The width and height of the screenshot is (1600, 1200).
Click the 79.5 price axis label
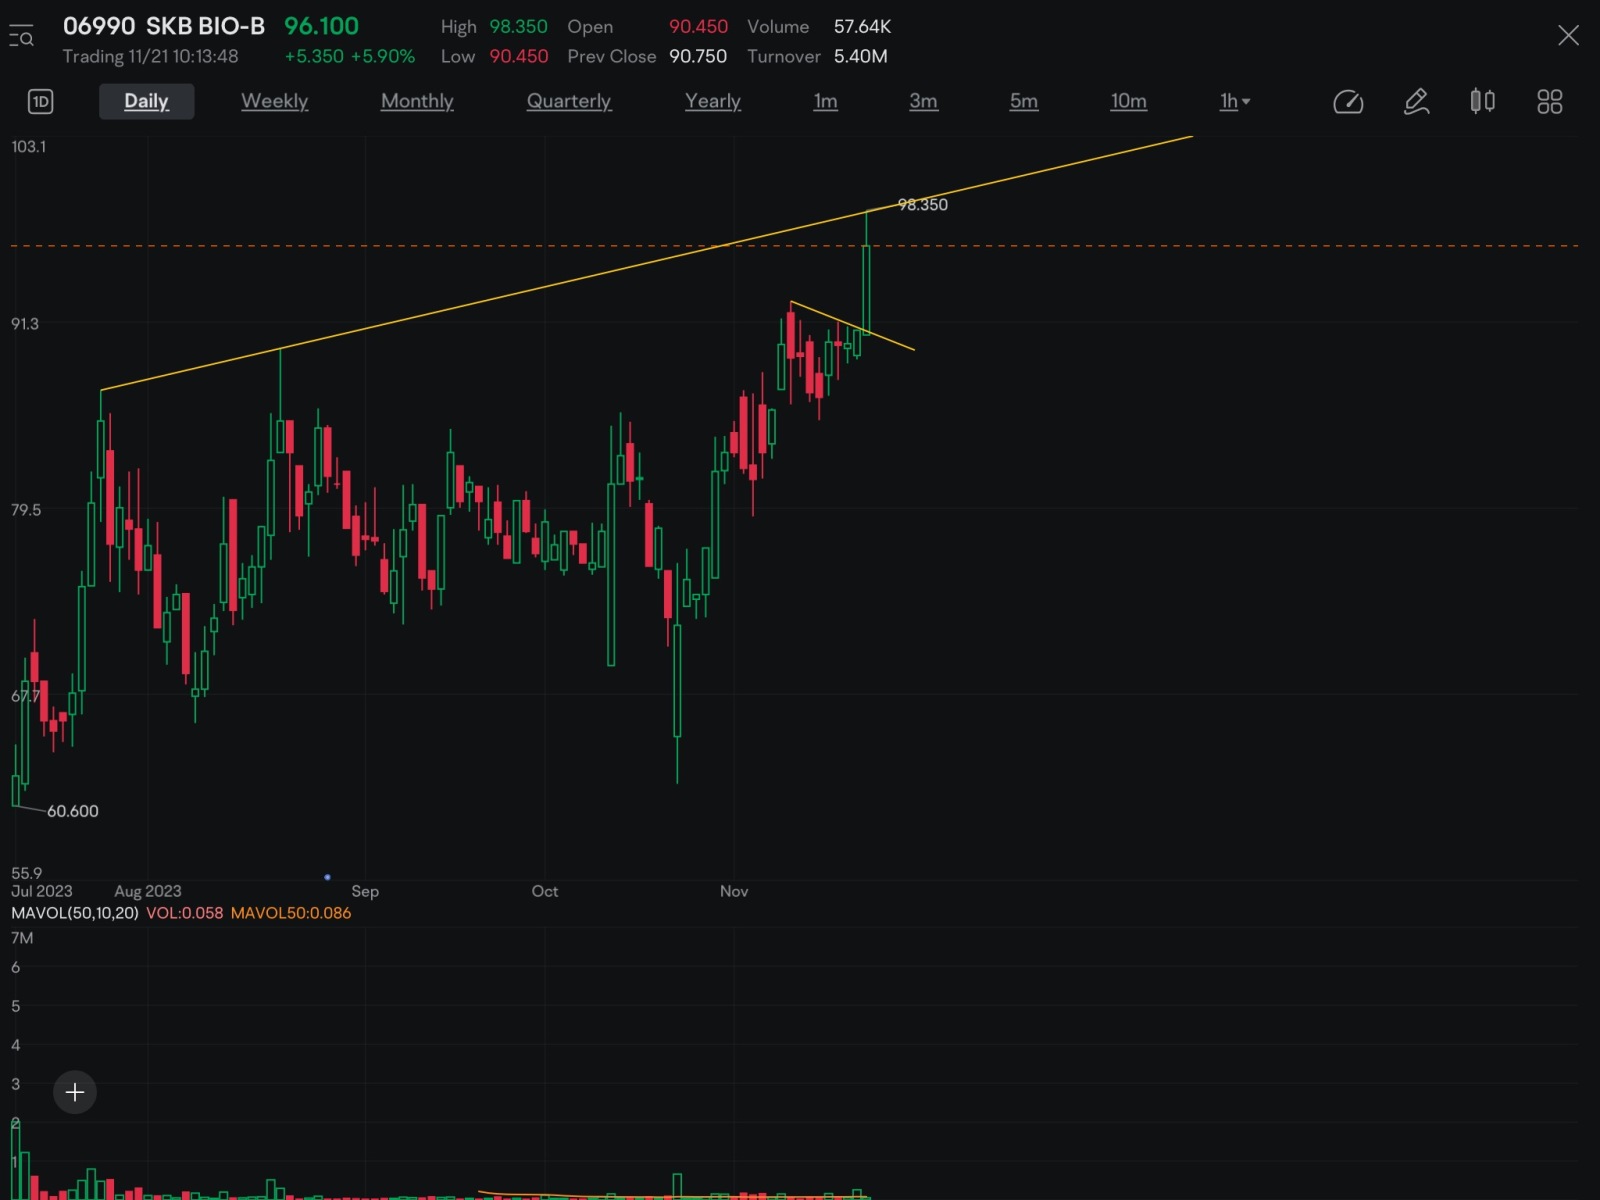pos(26,510)
